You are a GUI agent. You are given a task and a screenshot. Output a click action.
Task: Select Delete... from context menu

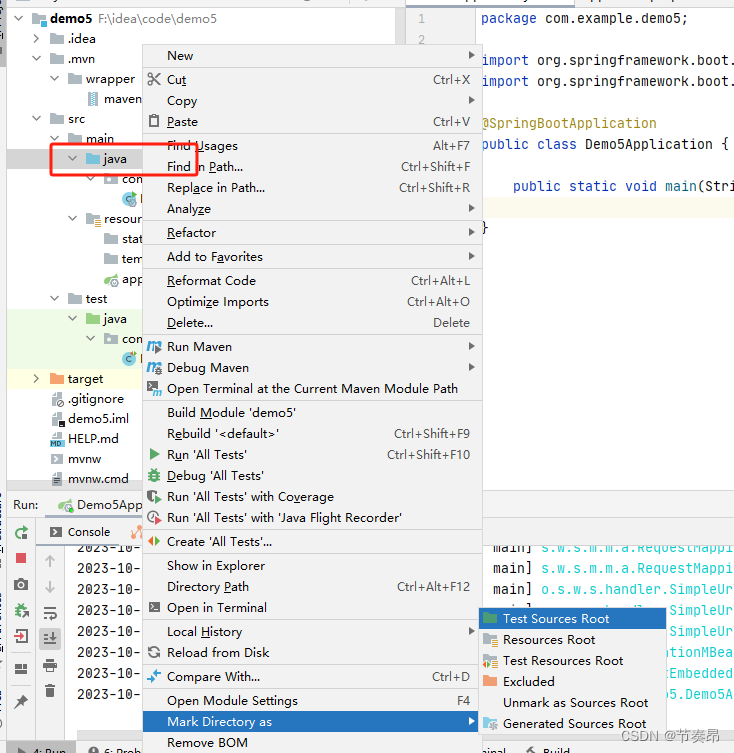[x=312, y=323]
